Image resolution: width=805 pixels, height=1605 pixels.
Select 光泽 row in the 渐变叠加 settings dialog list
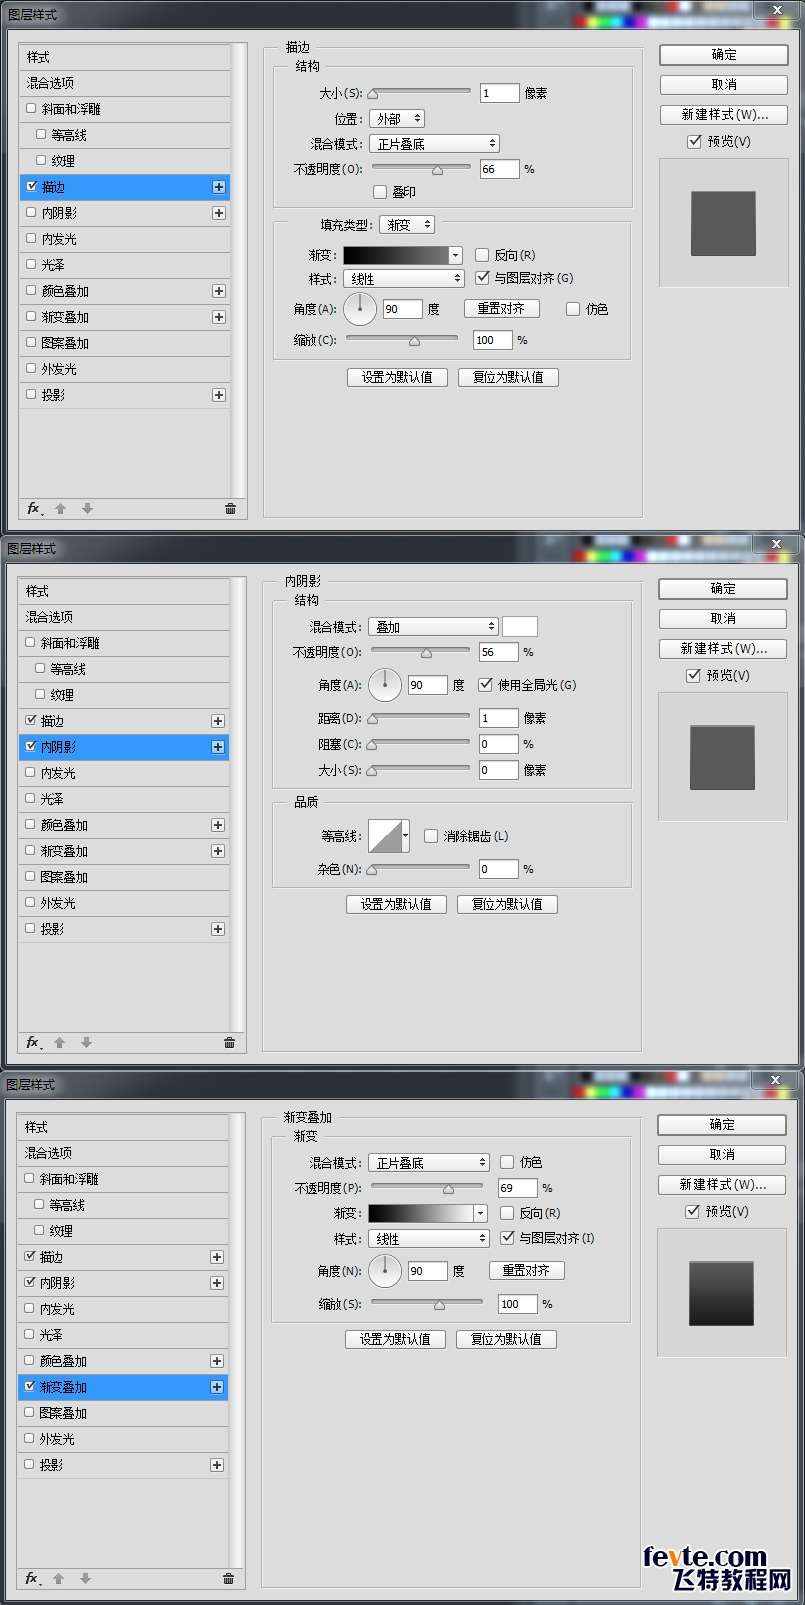coord(123,1335)
